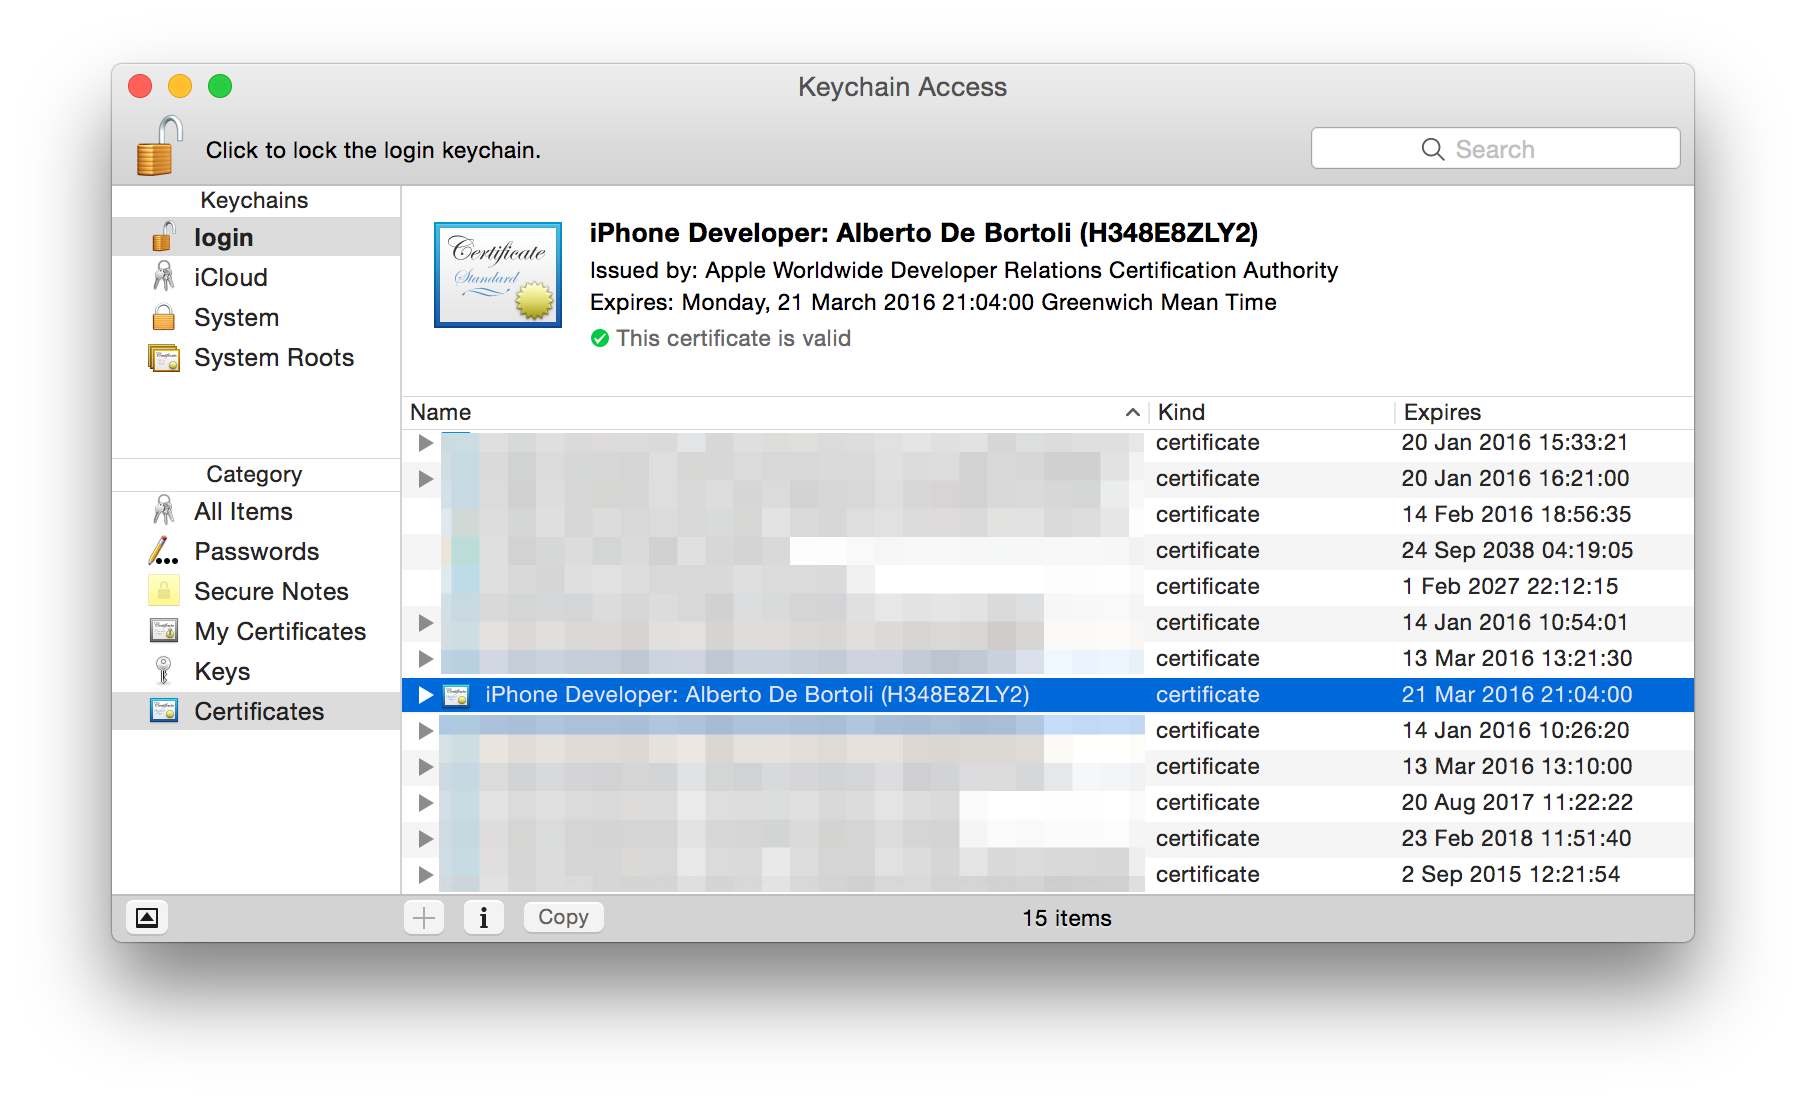The height and width of the screenshot is (1102, 1806).
Task: Click the Copy button
Action: point(563,916)
